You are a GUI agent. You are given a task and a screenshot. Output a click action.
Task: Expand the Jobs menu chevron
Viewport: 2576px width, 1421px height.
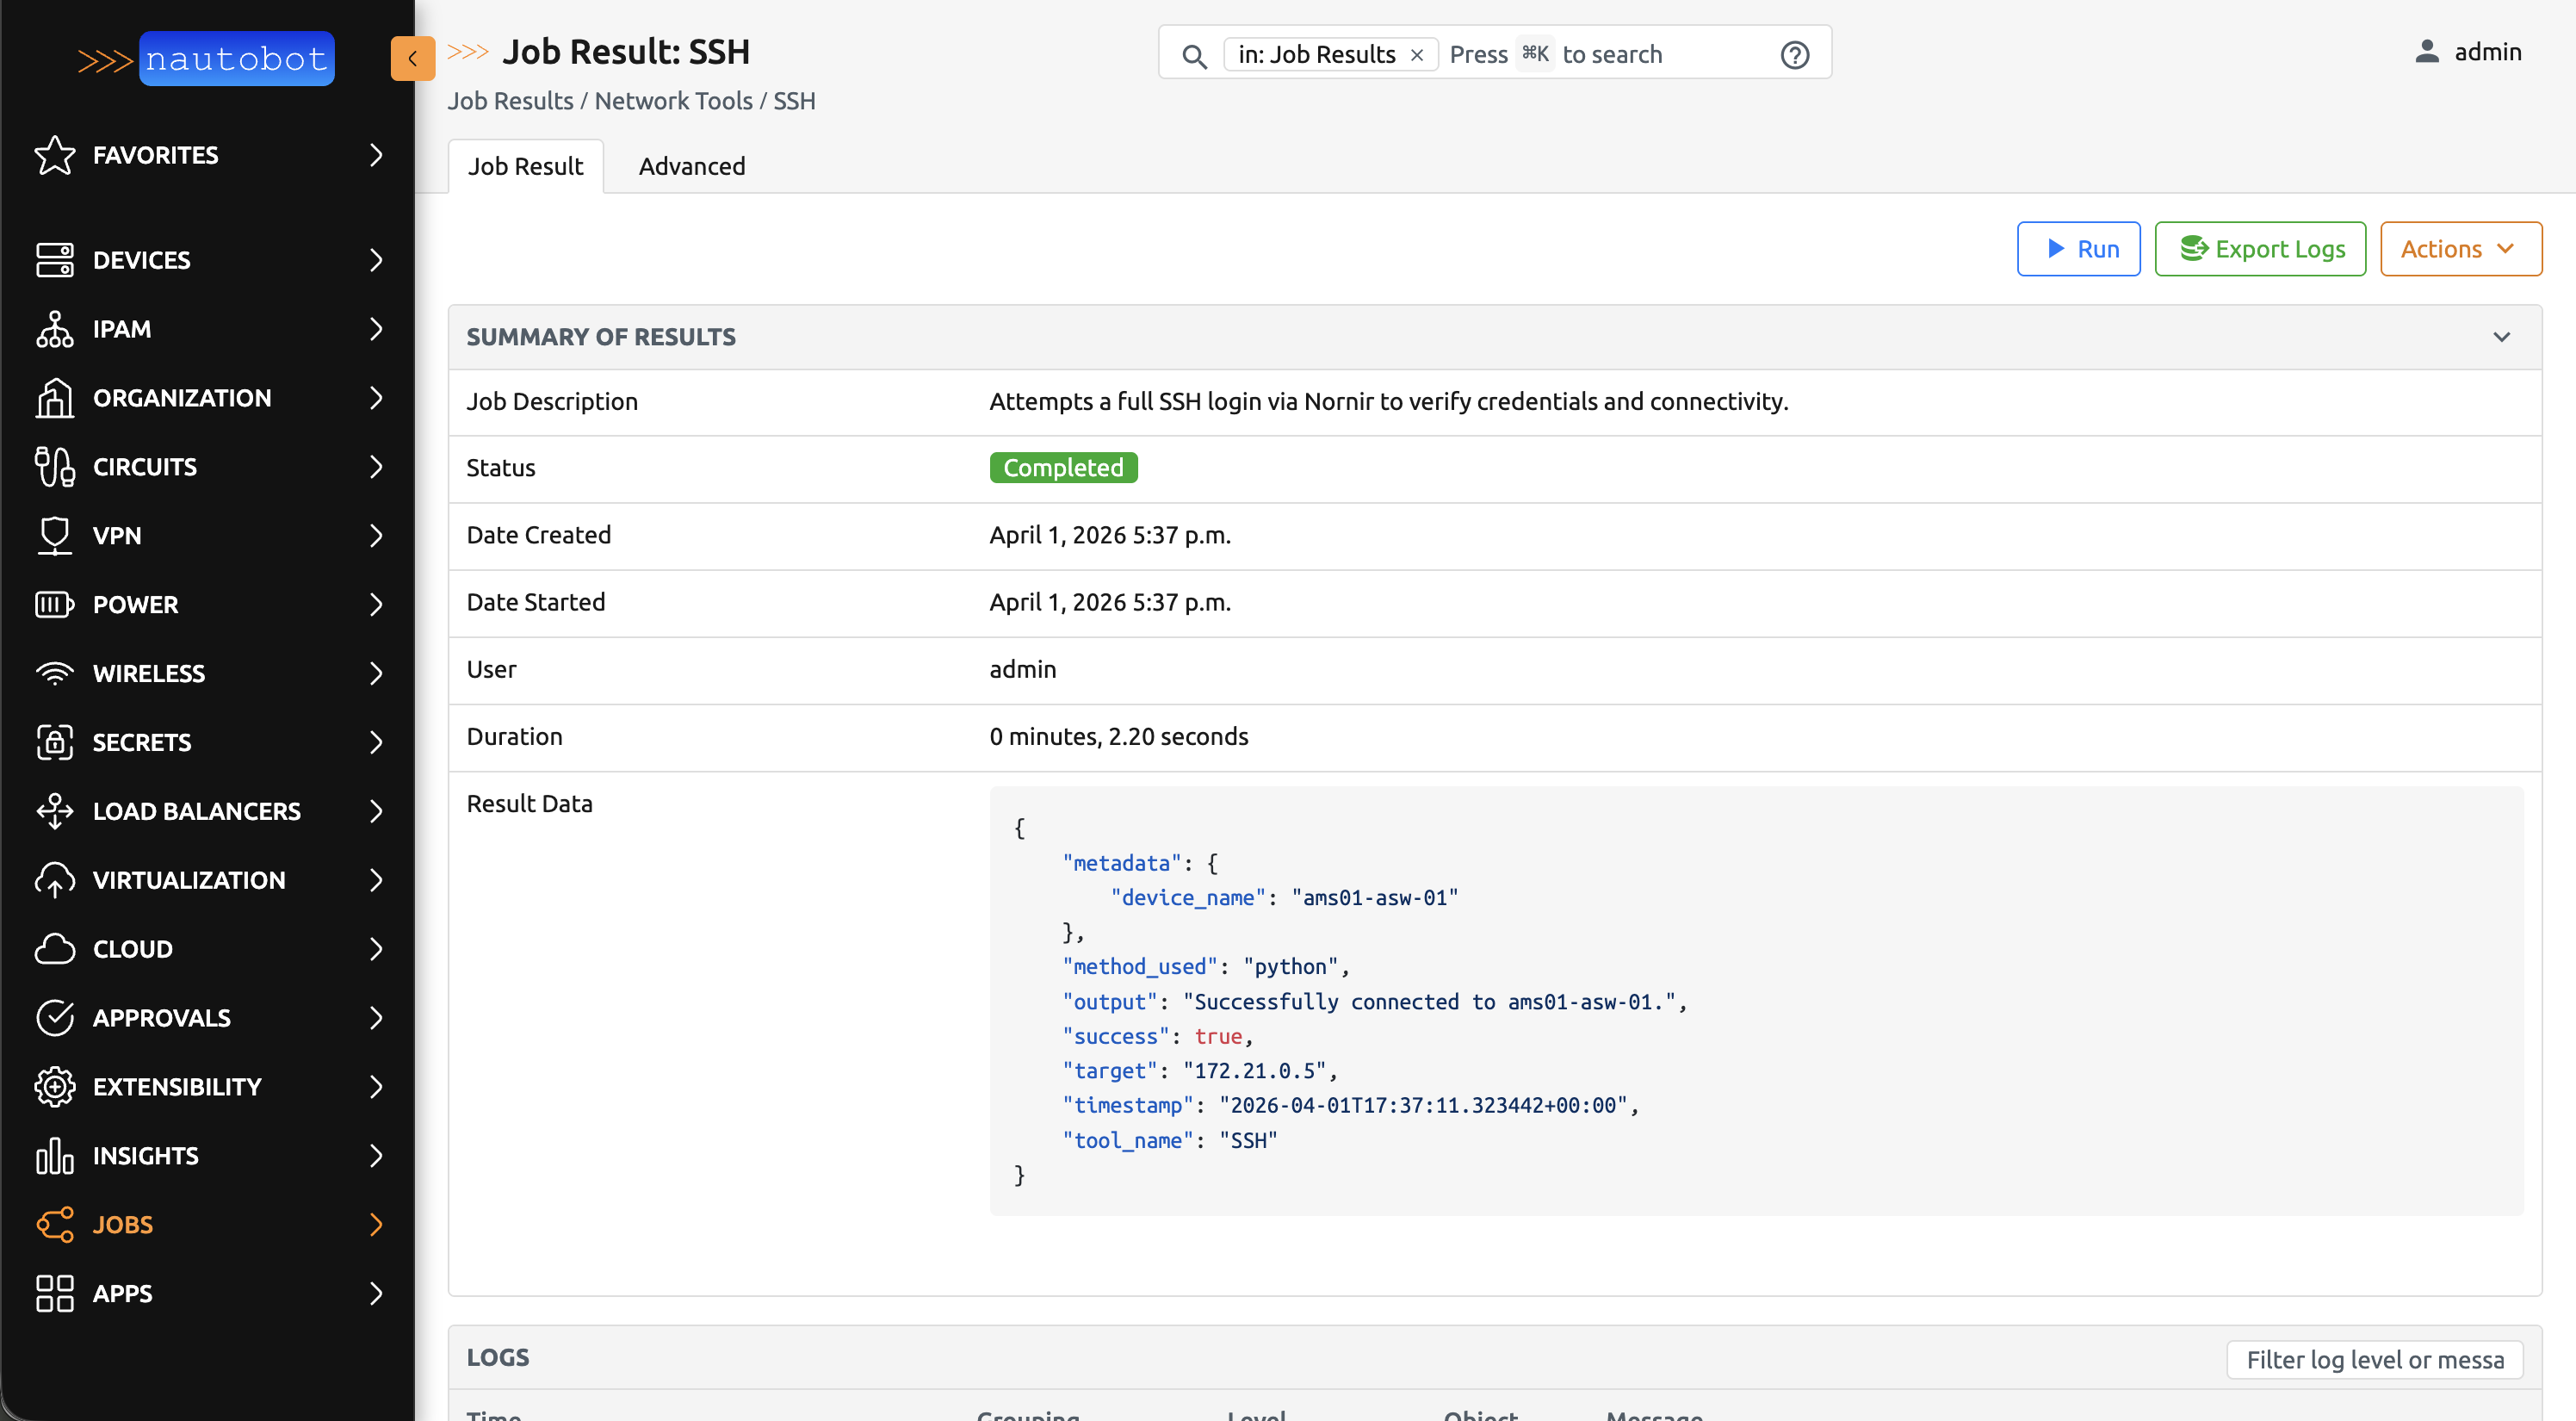tap(376, 1225)
